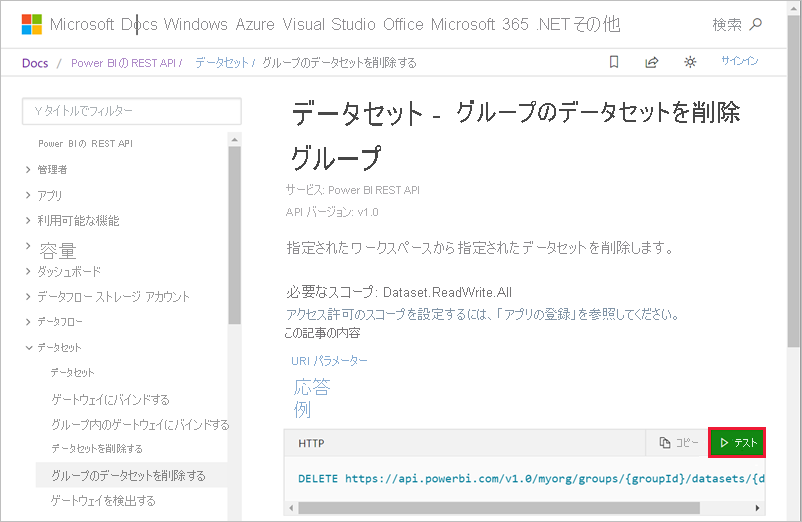Click the sidebar scroll-up arrow
This screenshot has width=802, height=522.
coord(234,140)
